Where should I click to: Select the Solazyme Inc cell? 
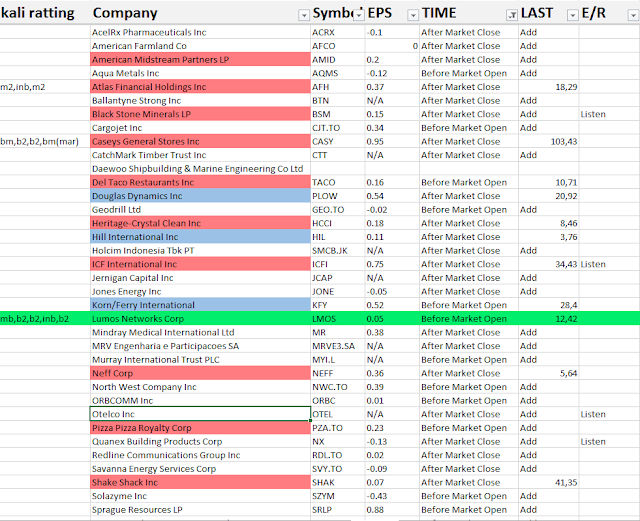tap(200, 496)
